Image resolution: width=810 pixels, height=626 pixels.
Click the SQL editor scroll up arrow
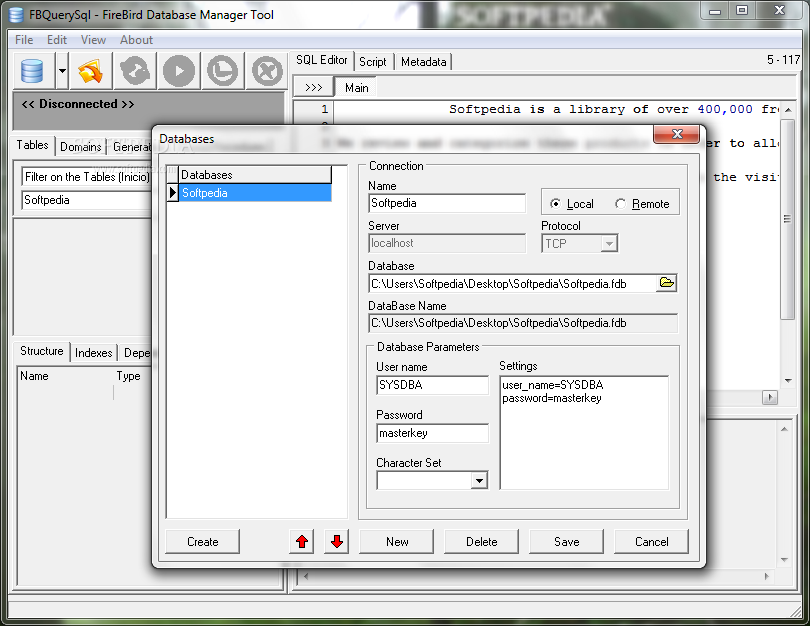(x=788, y=109)
